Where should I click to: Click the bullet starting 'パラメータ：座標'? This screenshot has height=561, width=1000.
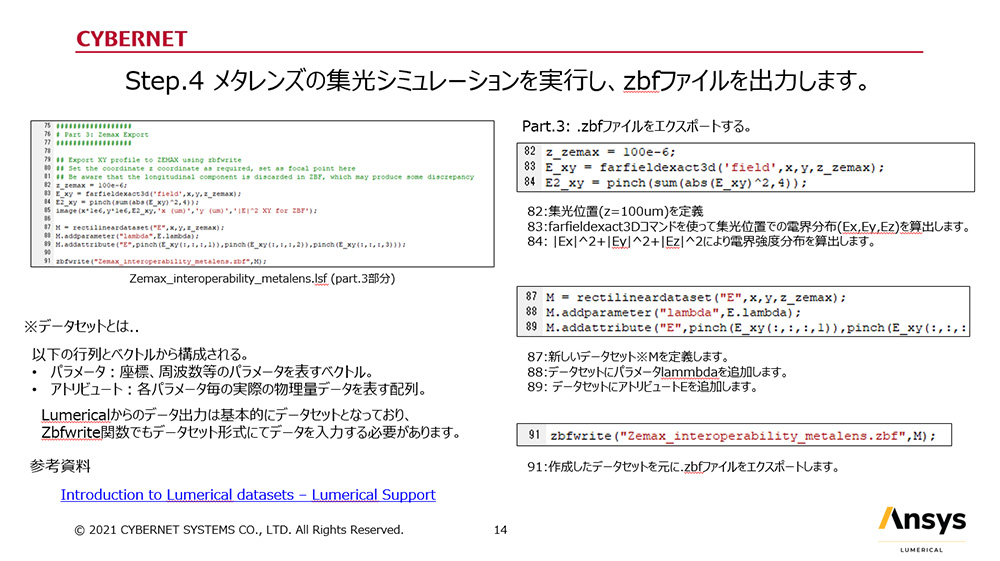click(211, 372)
